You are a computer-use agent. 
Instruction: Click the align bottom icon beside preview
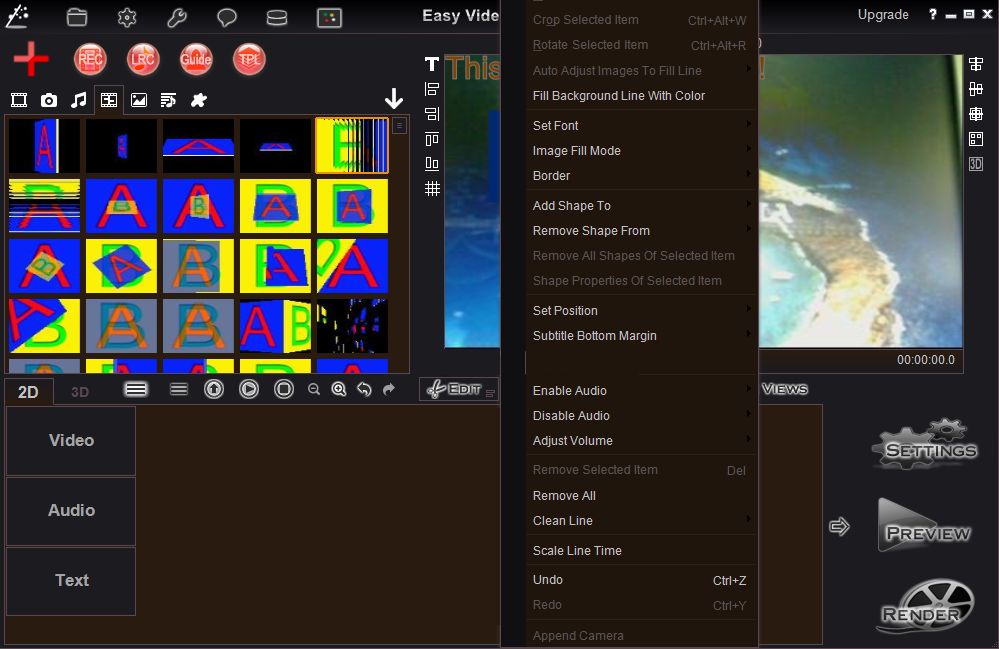coord(432,164)
